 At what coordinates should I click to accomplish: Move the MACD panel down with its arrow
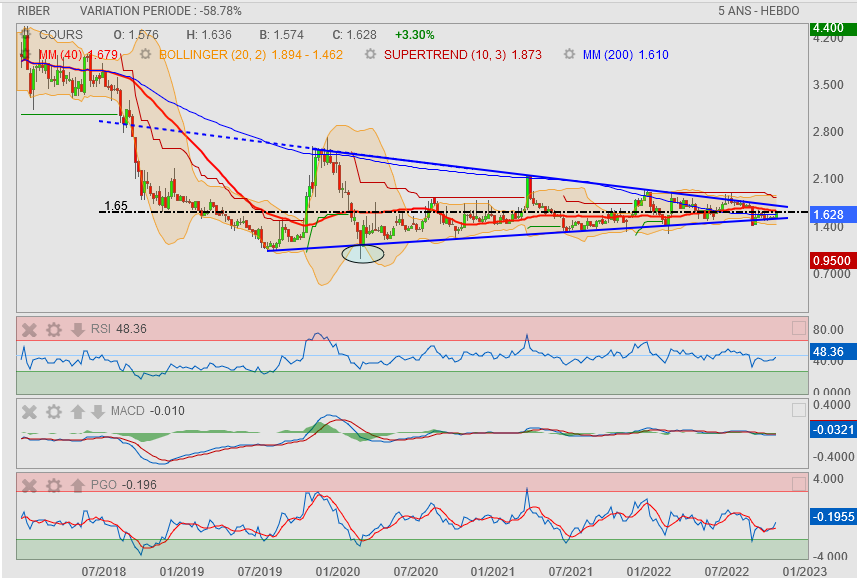tap(98, 411)
